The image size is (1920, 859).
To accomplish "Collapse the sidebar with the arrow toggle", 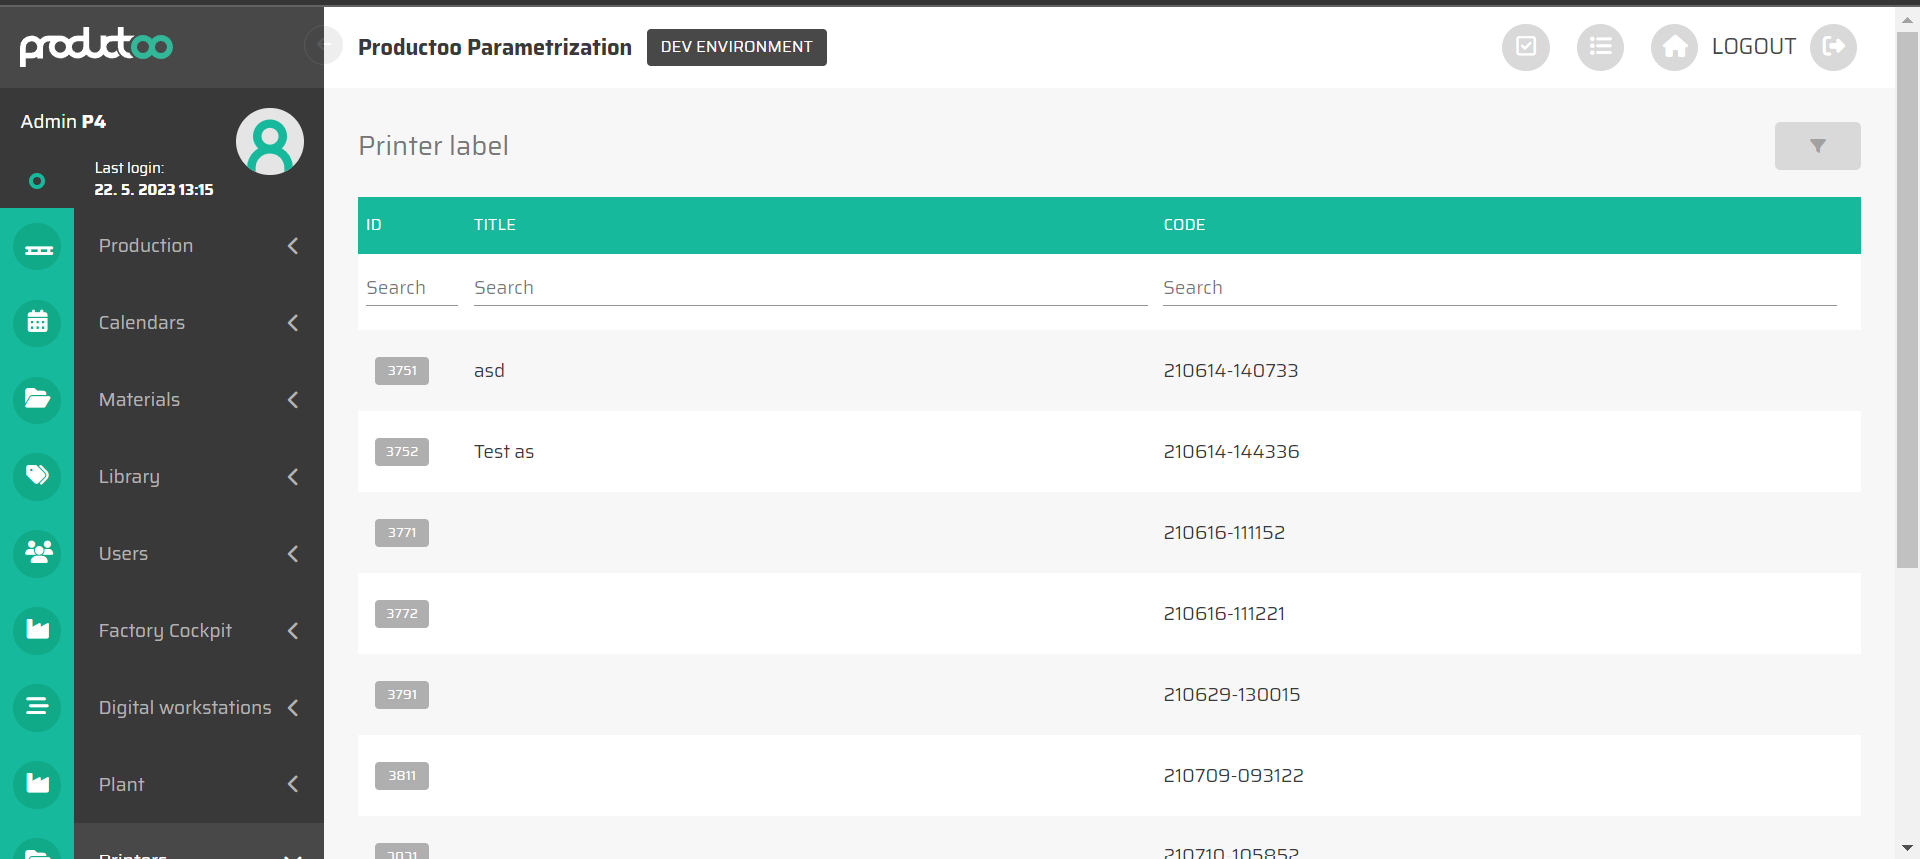I will [323, 45].
